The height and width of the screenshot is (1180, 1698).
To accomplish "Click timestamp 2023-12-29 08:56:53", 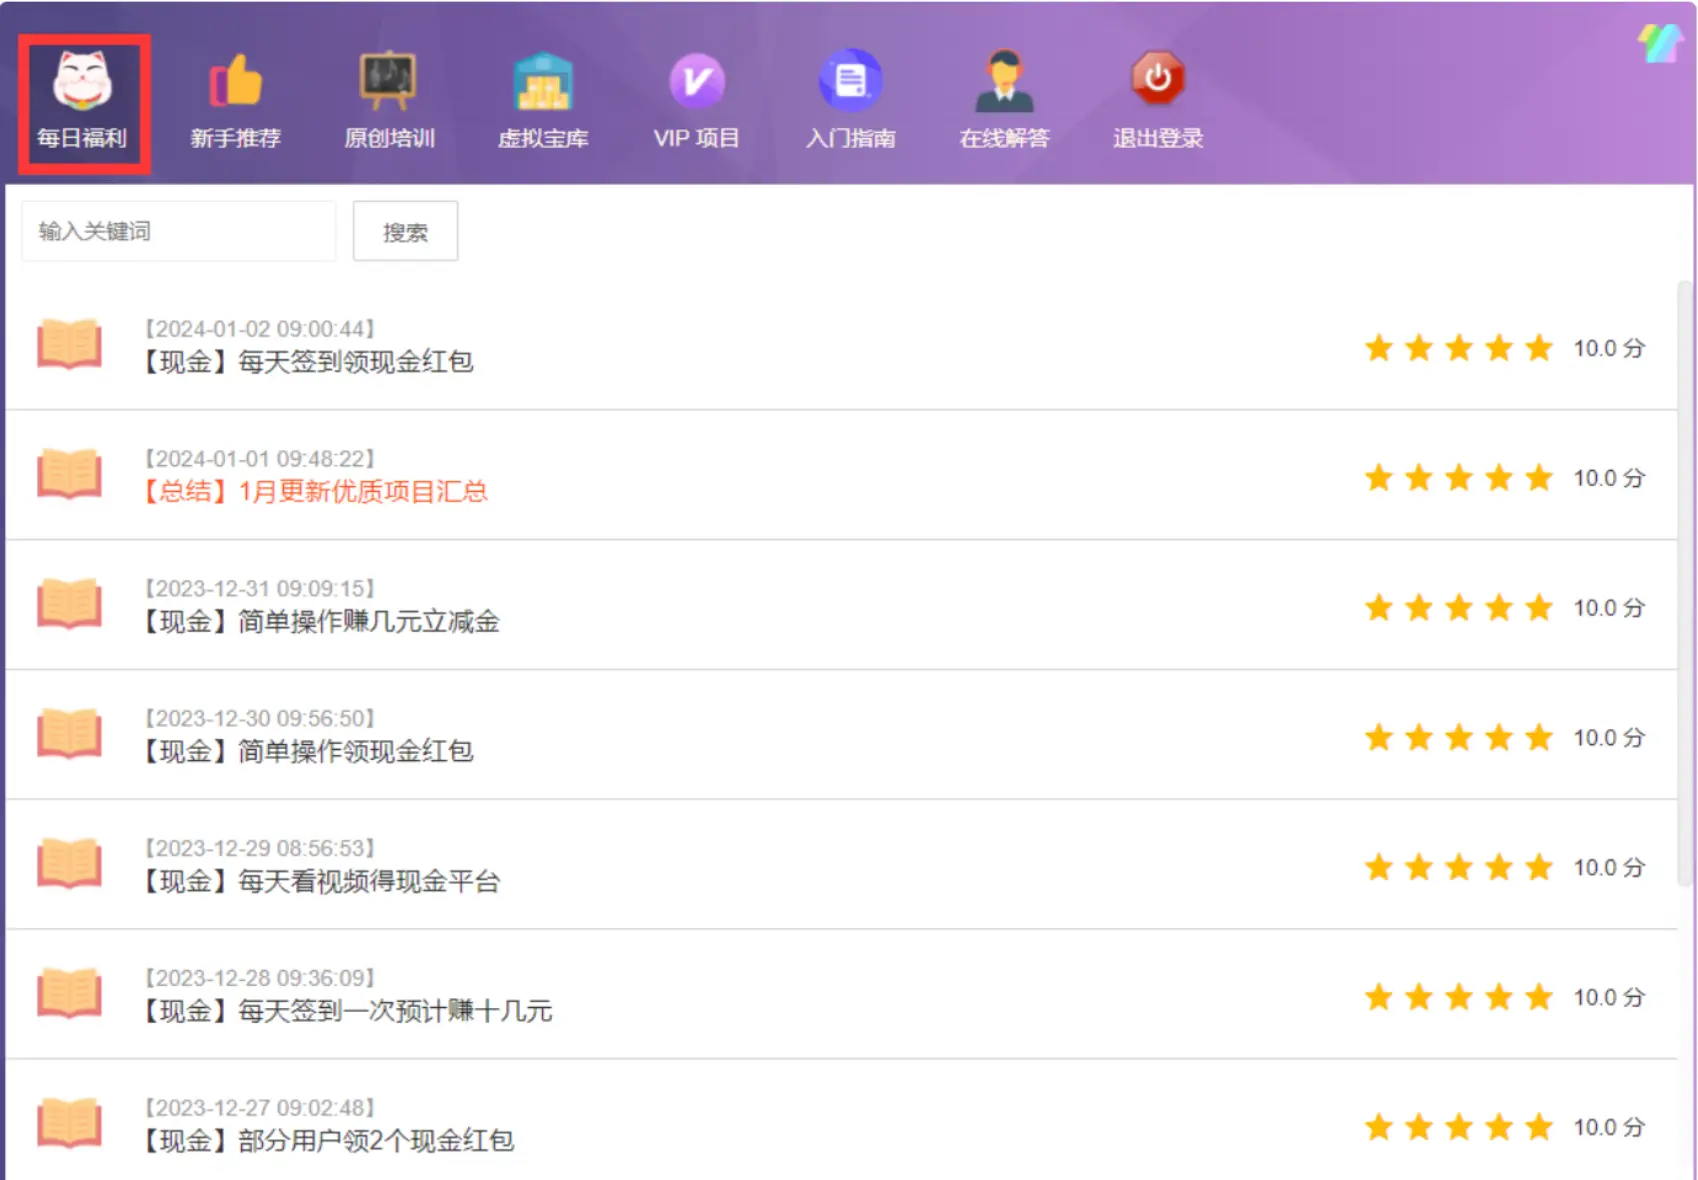I will (x=260, y=849).
